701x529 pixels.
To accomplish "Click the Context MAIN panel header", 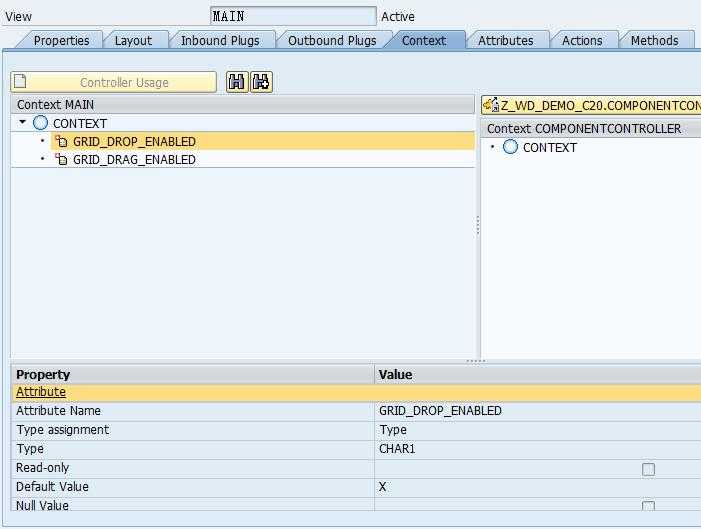I will (x=243, y=105).
